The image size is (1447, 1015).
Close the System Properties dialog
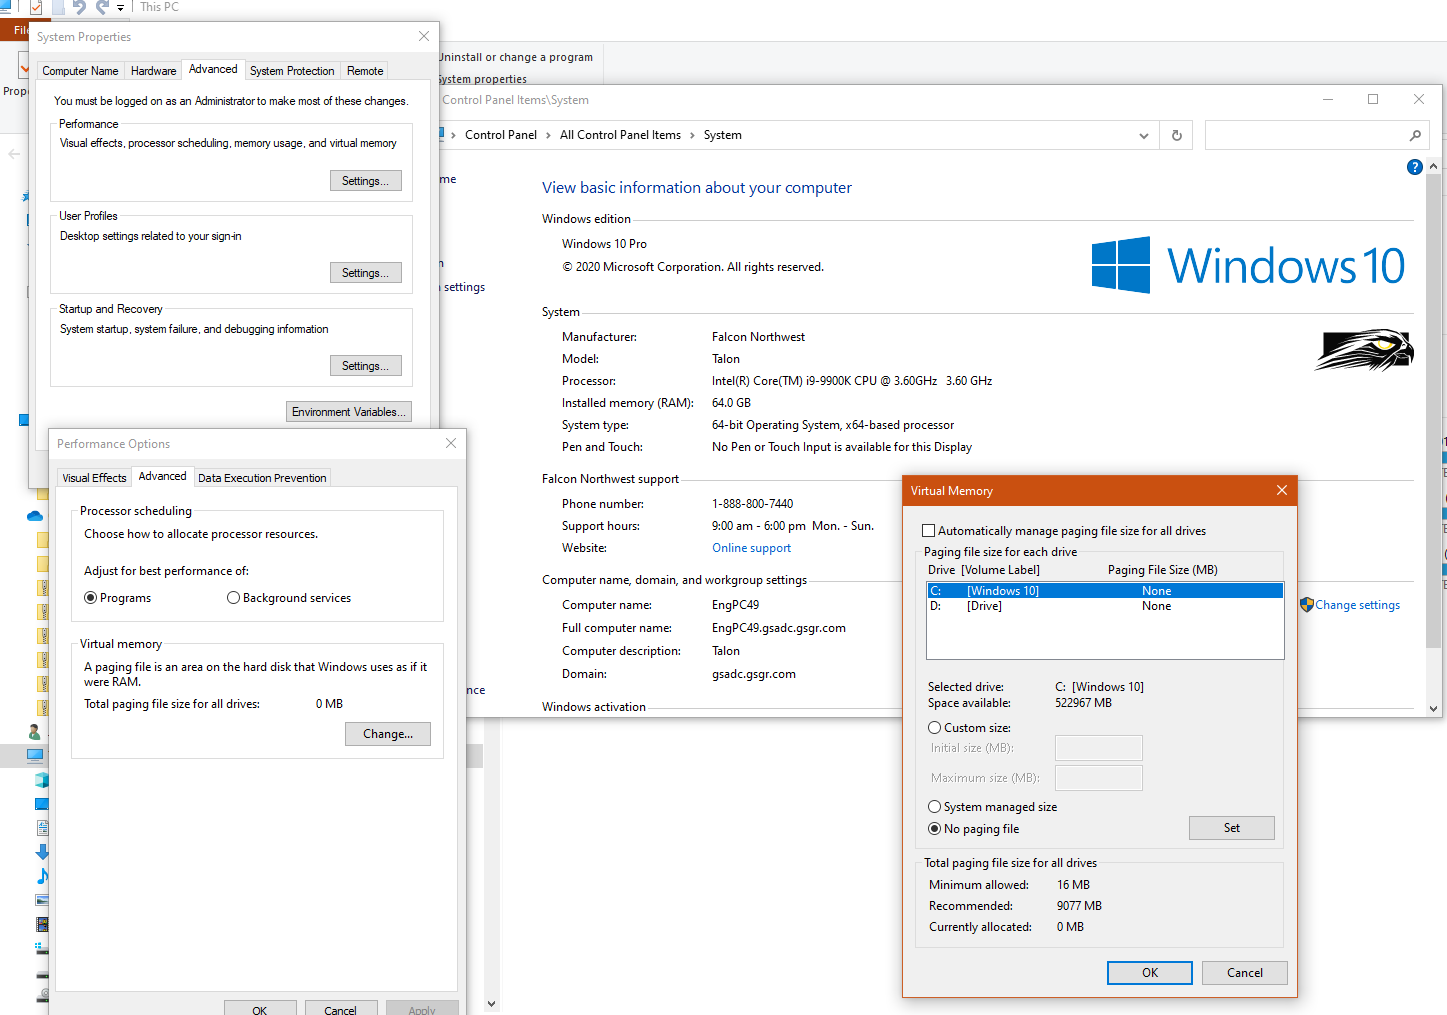424,36
